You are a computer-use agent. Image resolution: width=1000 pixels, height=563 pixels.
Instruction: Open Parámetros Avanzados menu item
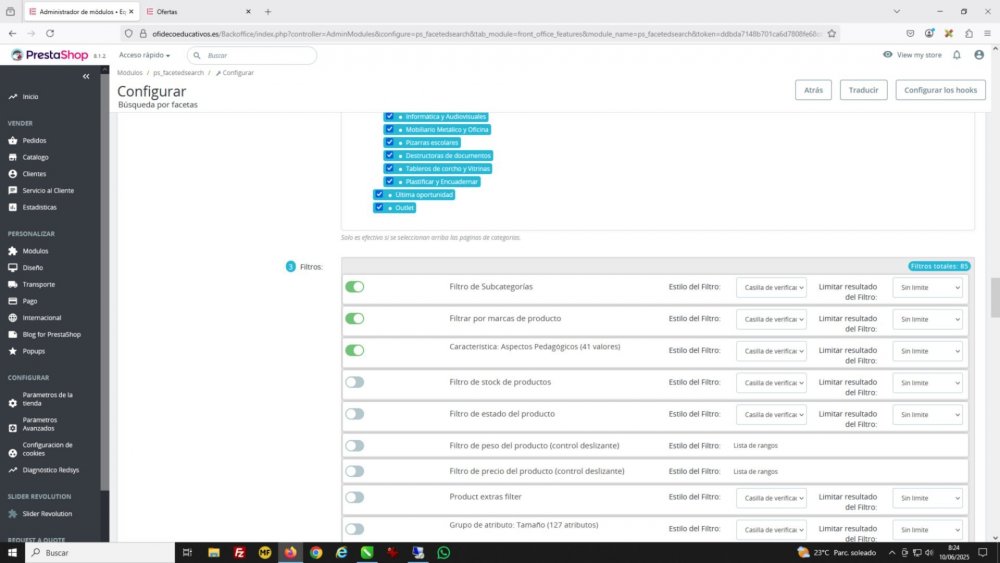[40, 424]
